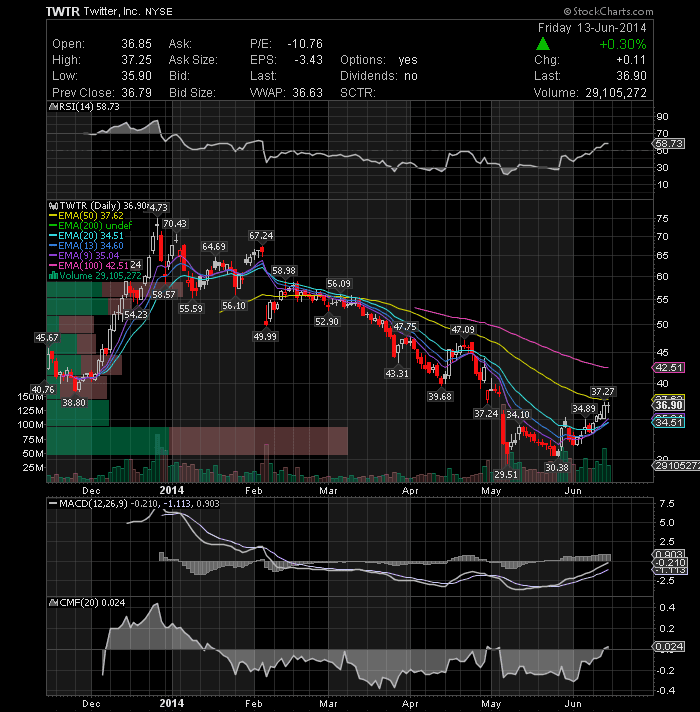This screenshot has height=712, width=700.
Task: Click the 49.99 price low label
Action: 265,336
